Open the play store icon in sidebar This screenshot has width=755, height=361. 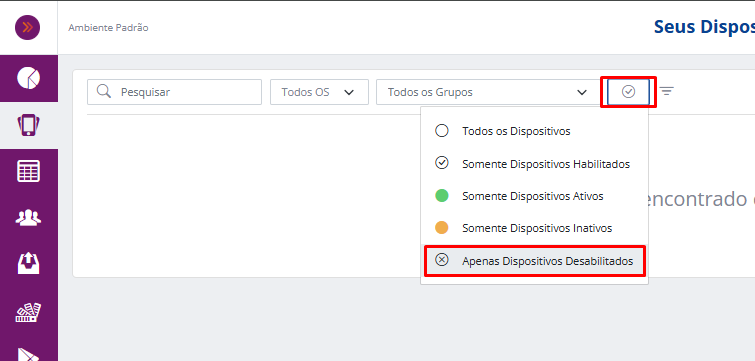(28, 354)
